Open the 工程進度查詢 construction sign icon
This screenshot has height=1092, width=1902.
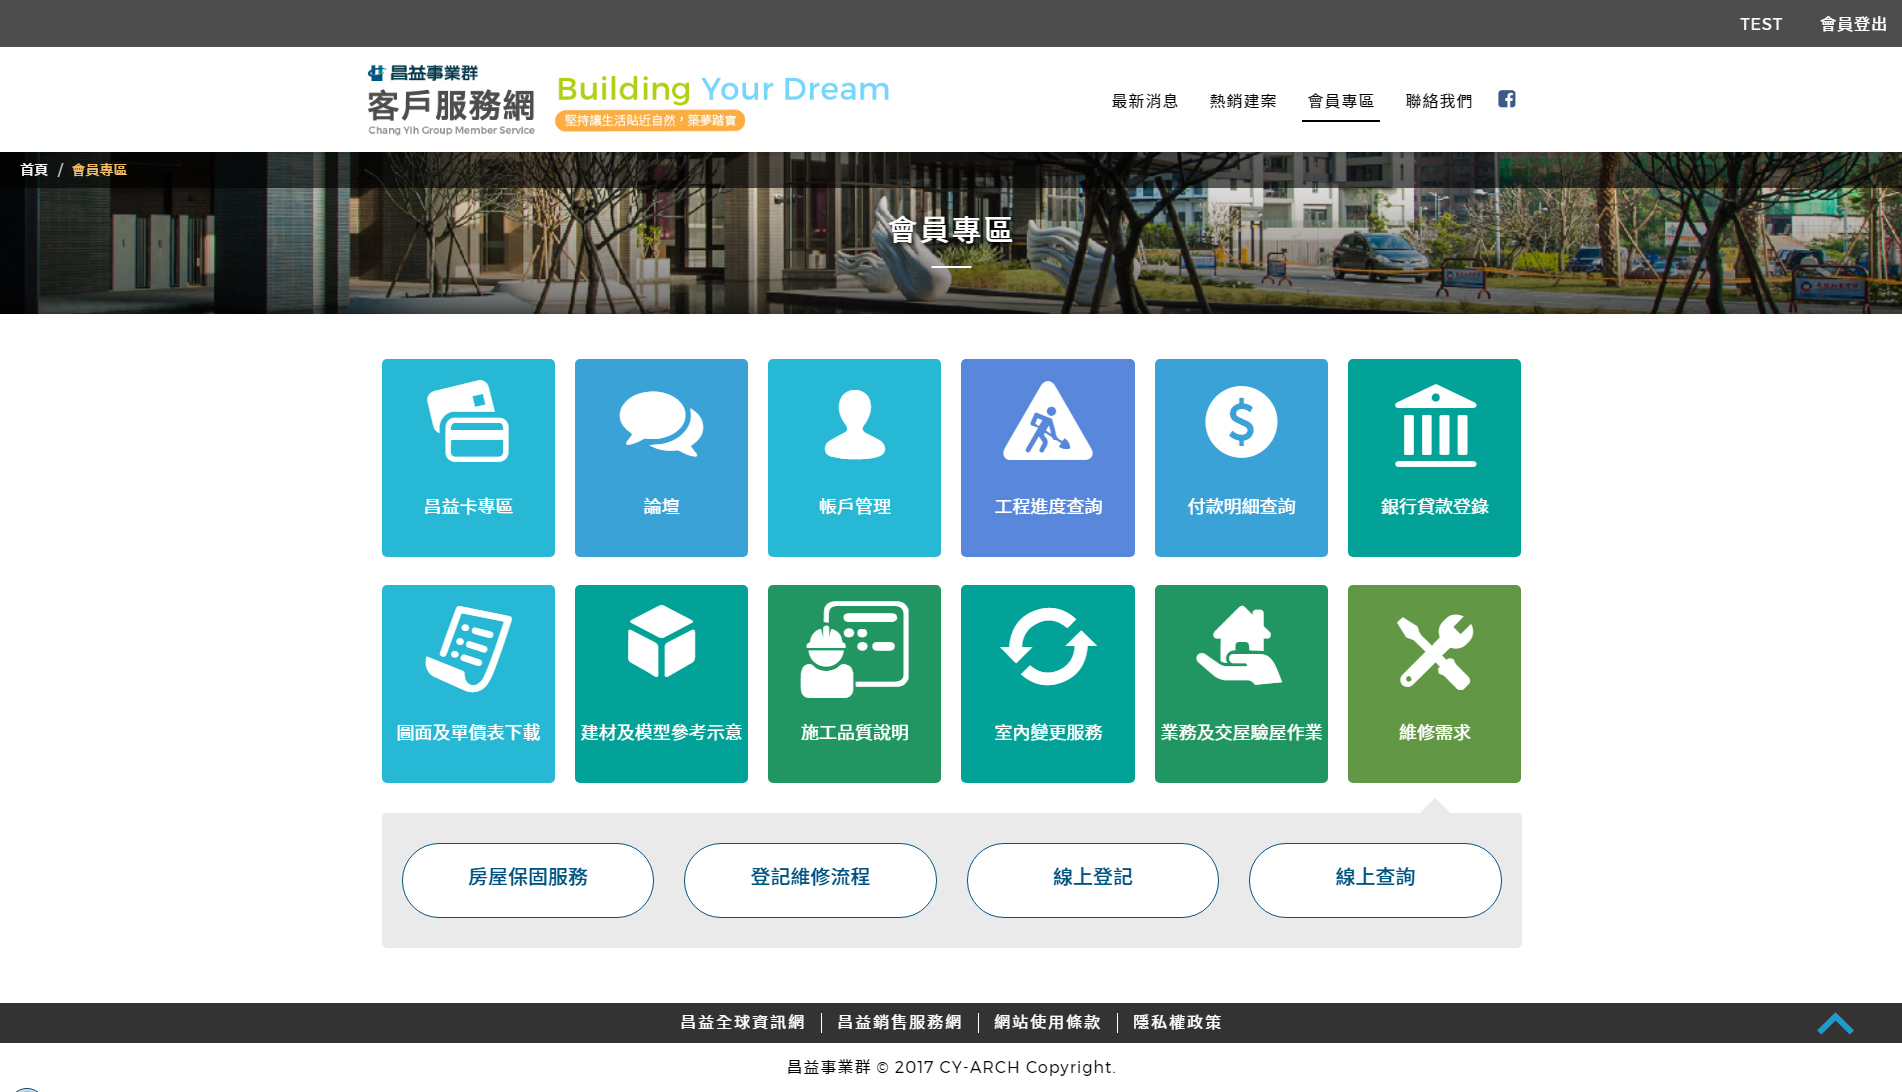coord(1047,421)
